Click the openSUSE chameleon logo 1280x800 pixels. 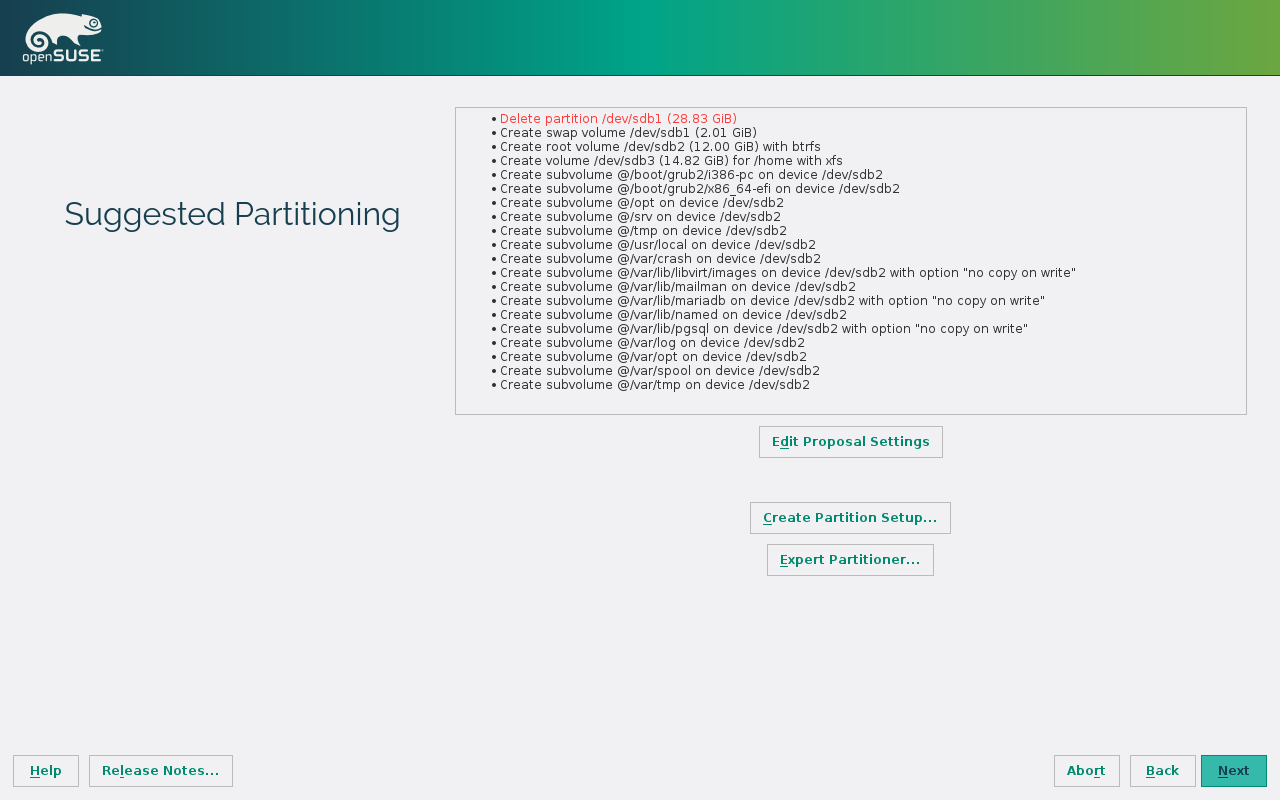click(63, 38)
